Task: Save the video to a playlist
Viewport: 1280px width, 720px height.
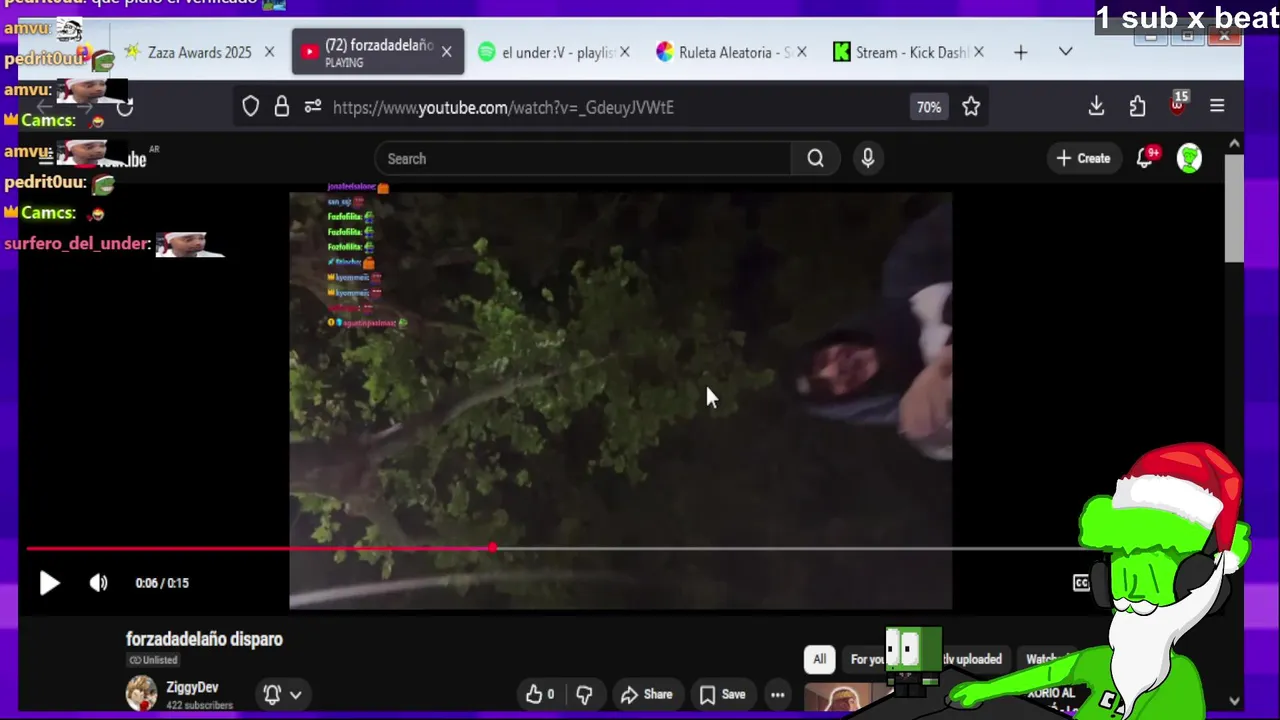Action: [x=723, y=694]
